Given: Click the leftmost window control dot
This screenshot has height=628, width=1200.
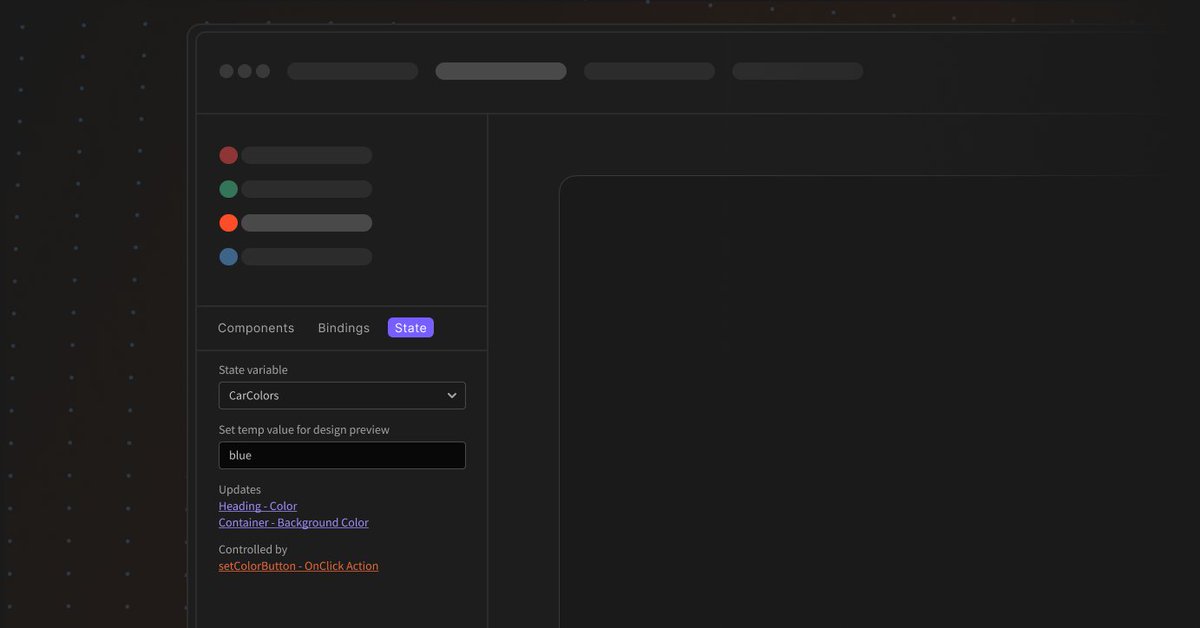Looking at the screenshot, I should point(224,70).
